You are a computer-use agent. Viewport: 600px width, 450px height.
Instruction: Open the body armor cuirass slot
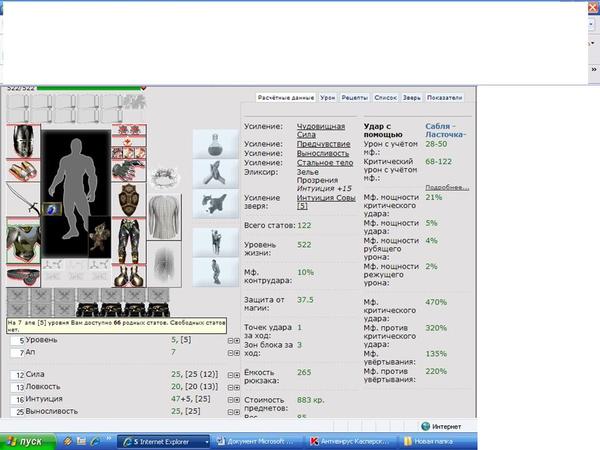pyautogui.click(x=23, y=241)
